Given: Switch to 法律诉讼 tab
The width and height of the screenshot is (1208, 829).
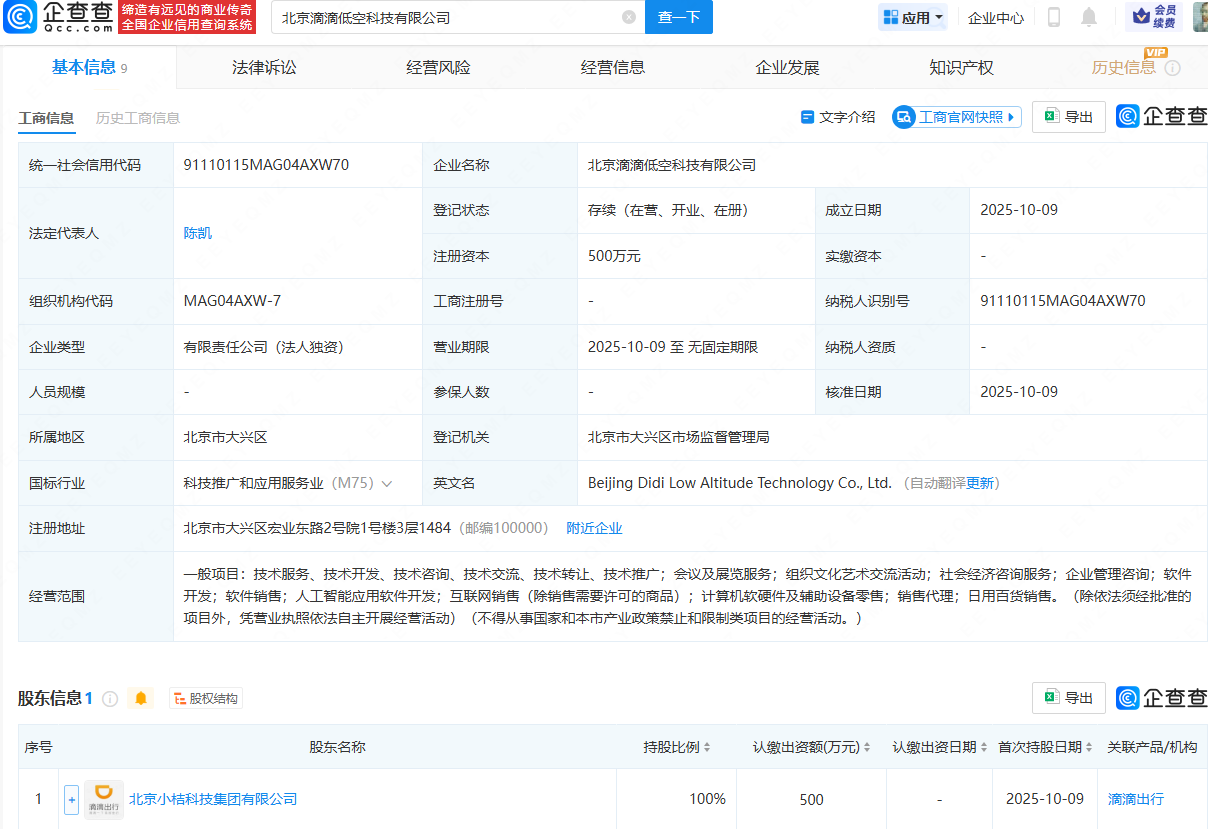Looking at the screenshot, I should (x=264, y=67).
